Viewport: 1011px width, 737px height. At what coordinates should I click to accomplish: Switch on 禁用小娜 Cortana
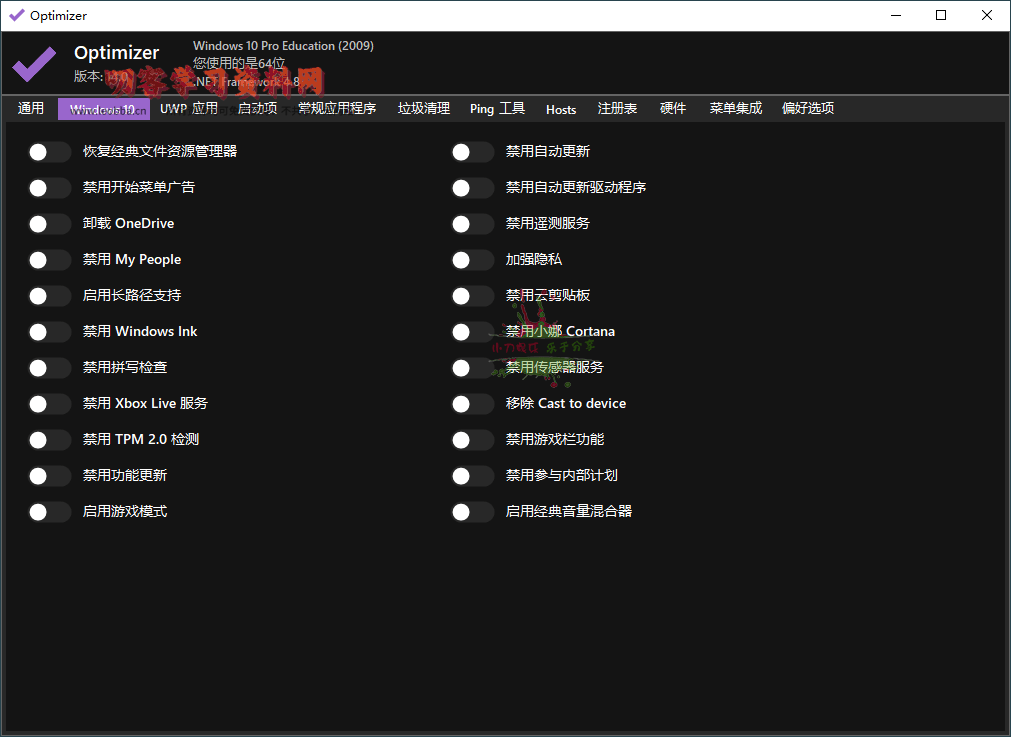[472, 332]
